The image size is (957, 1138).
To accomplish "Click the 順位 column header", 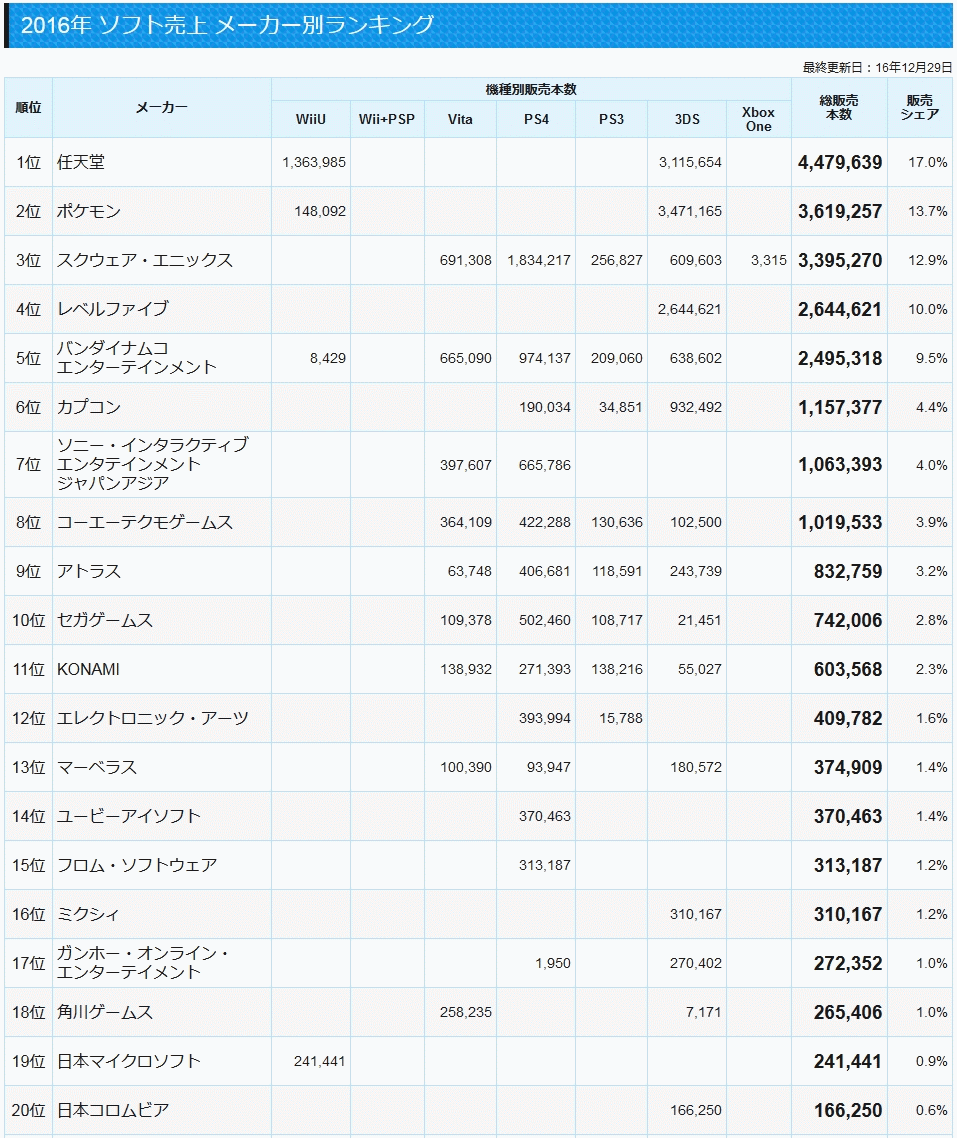I will pyautogui.click(x=28, y=107).
